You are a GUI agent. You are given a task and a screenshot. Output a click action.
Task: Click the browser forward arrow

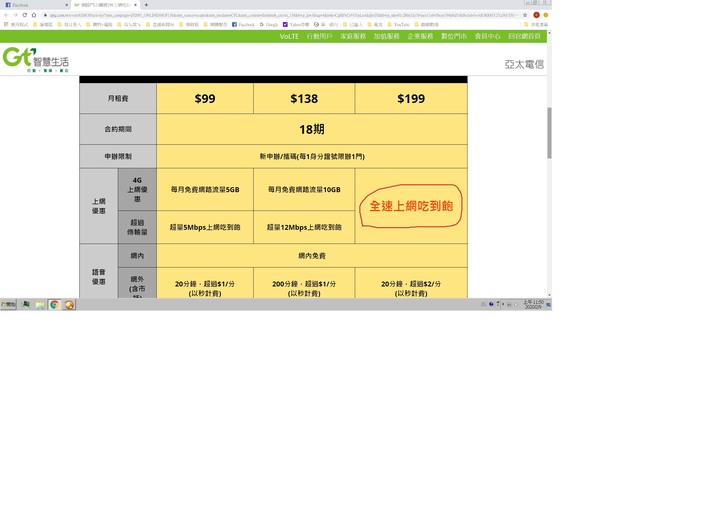15,15
